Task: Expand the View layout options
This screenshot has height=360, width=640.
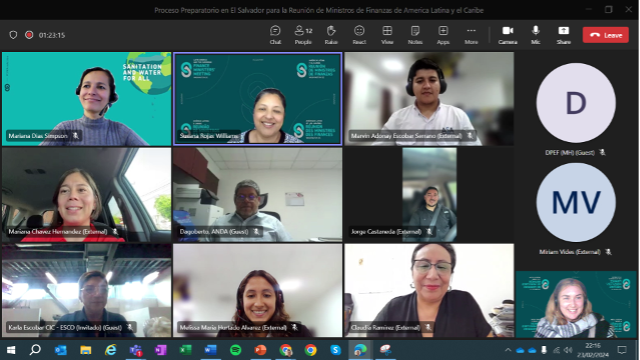Action: pyautogui.click(x=387, y=35)
